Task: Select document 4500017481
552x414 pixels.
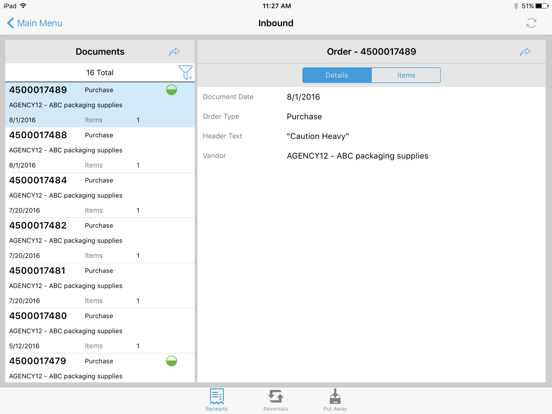Action: click(x=100, y=285)
